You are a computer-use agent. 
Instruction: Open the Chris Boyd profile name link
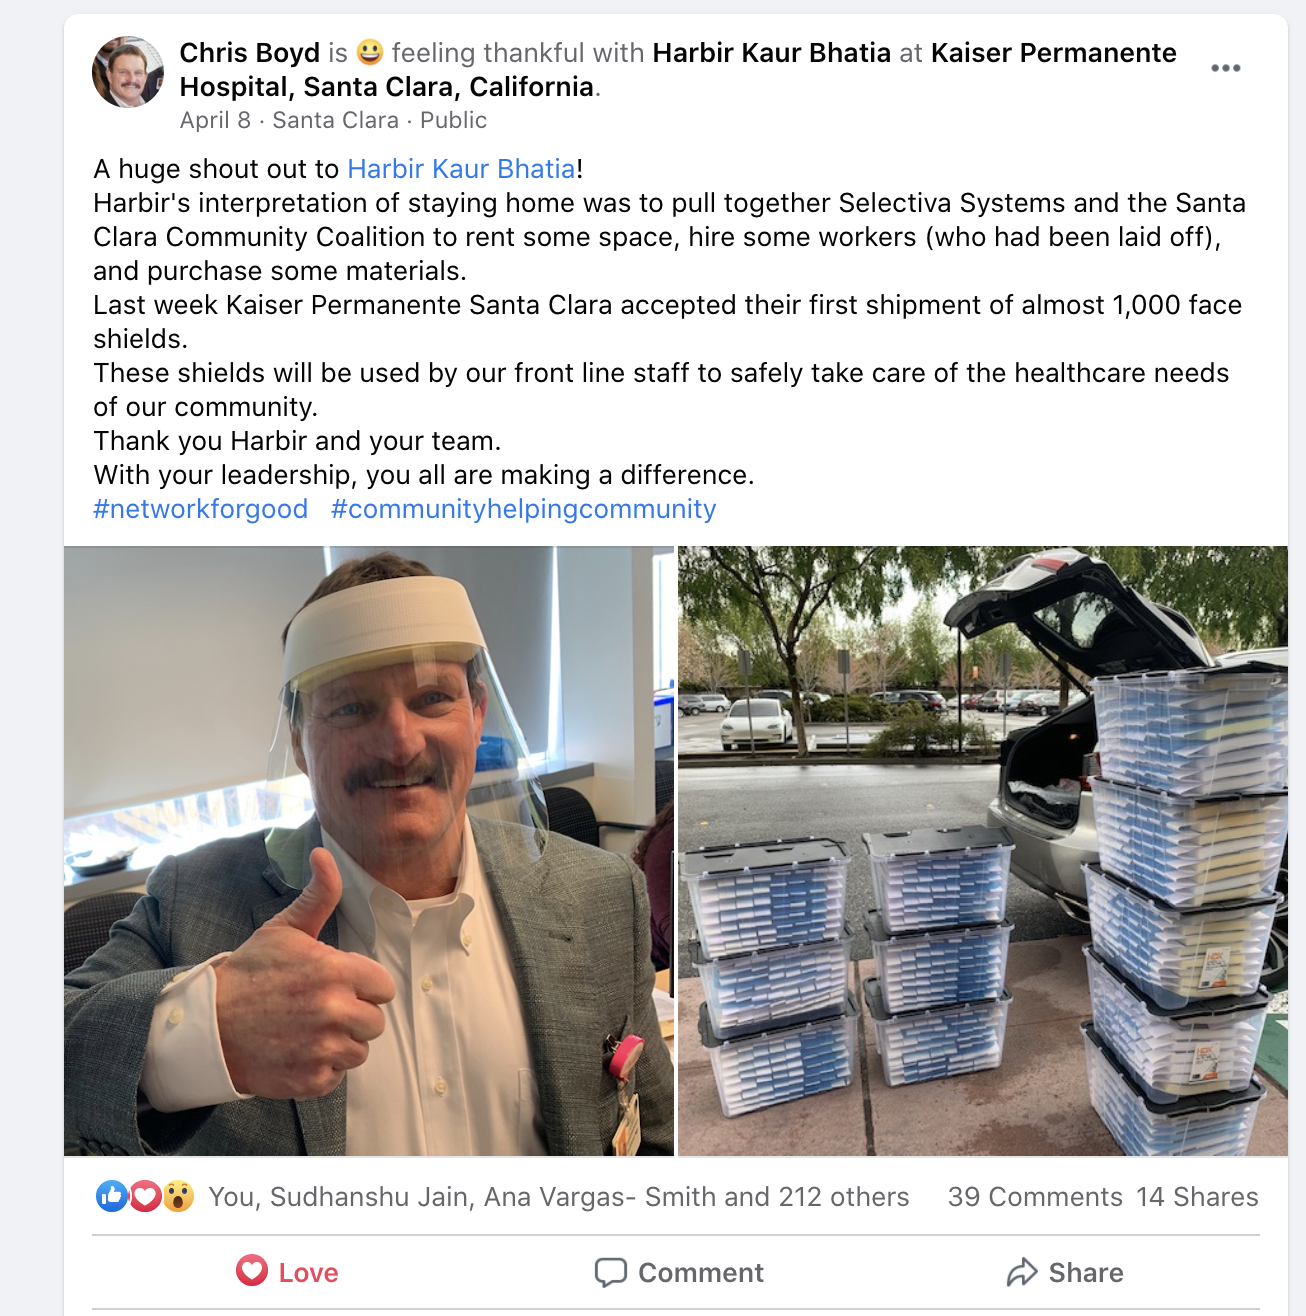click(250, 53)
